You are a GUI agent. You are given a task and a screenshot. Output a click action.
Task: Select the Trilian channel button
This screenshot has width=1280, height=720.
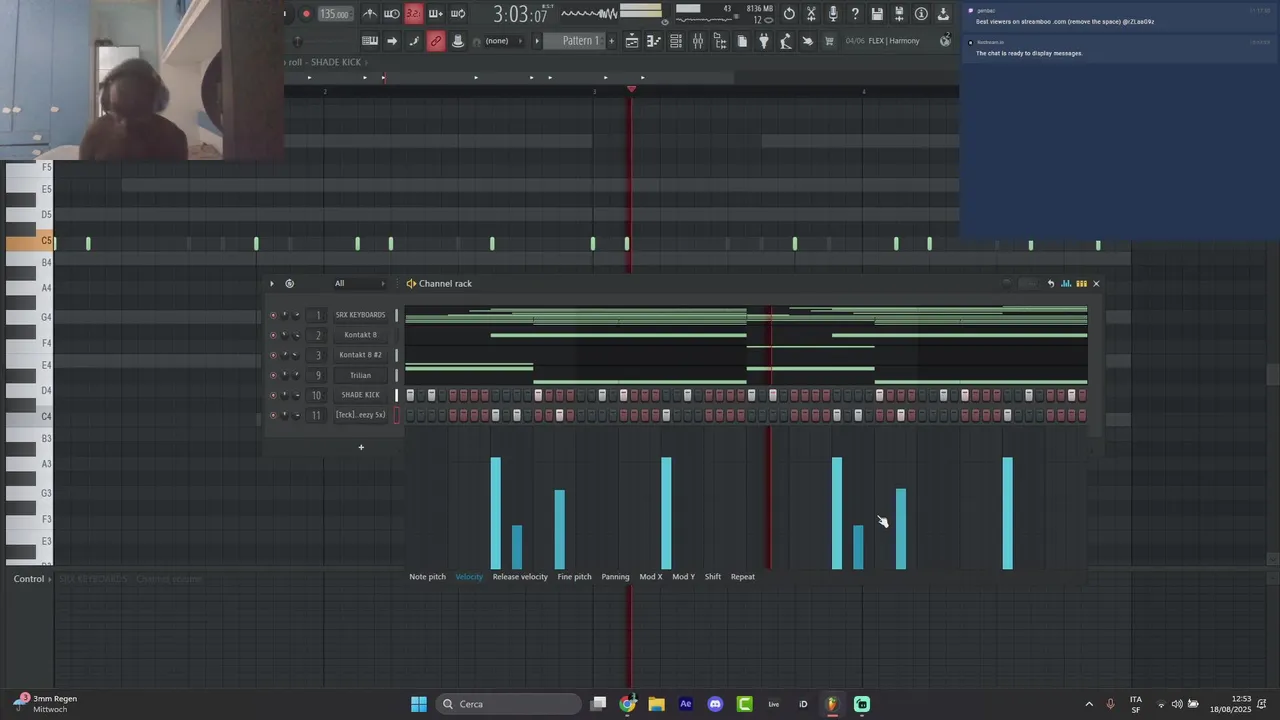point(360,375)
